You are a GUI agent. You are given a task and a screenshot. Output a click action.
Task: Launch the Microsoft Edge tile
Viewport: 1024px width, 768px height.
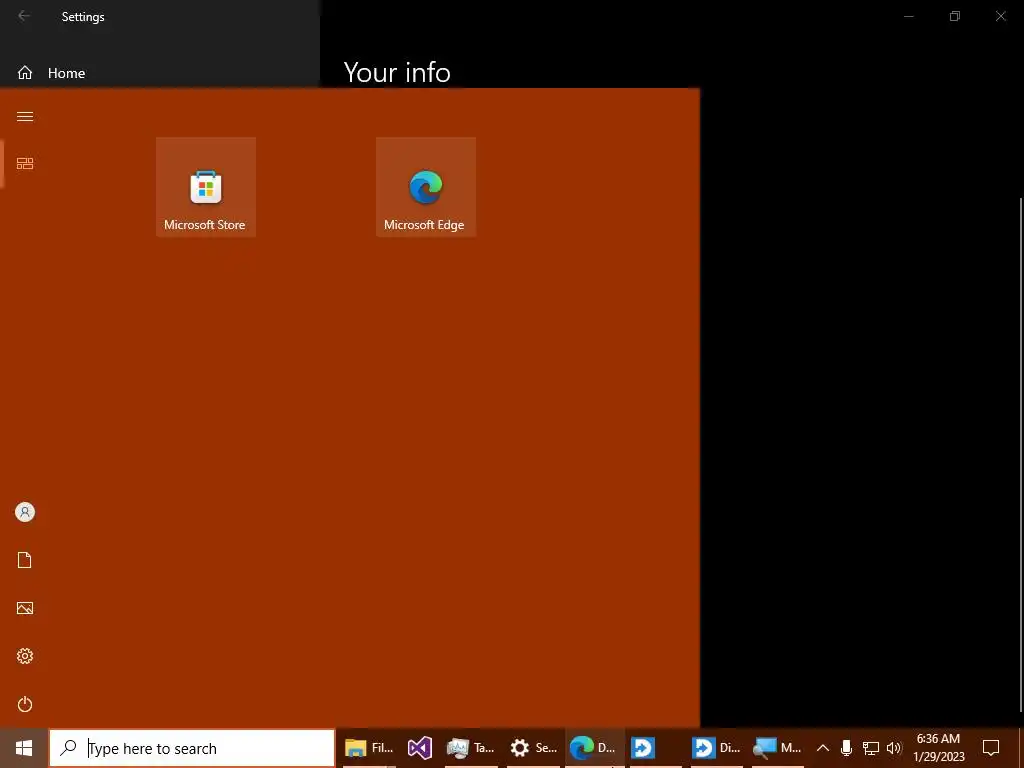tap(426, 187)
